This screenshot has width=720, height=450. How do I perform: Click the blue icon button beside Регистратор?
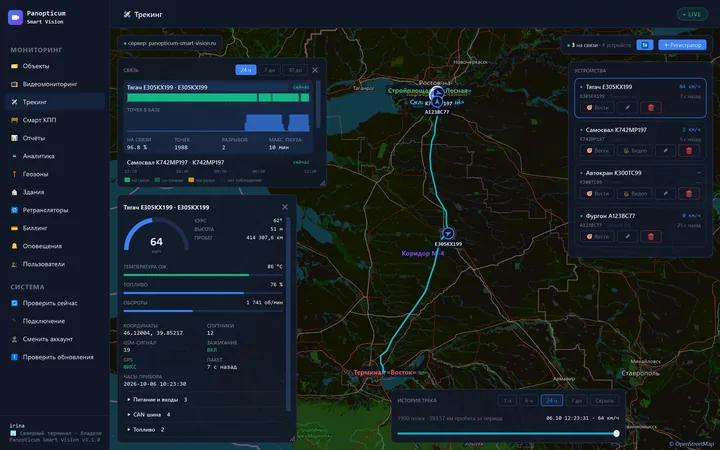pyautogui.click(x=645, y=45)
